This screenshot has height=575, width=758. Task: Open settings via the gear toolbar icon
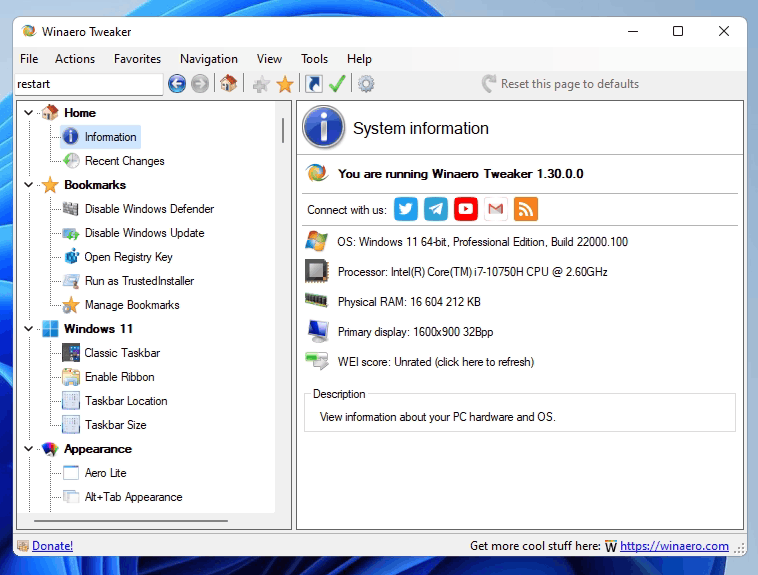point(366,84)
